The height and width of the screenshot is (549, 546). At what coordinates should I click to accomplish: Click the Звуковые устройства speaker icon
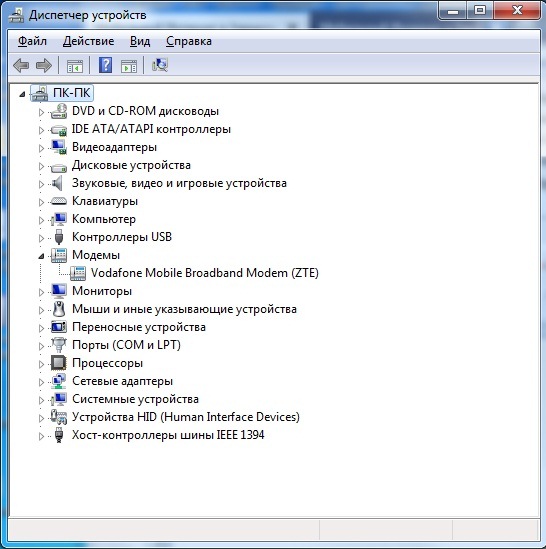[58, 183]
